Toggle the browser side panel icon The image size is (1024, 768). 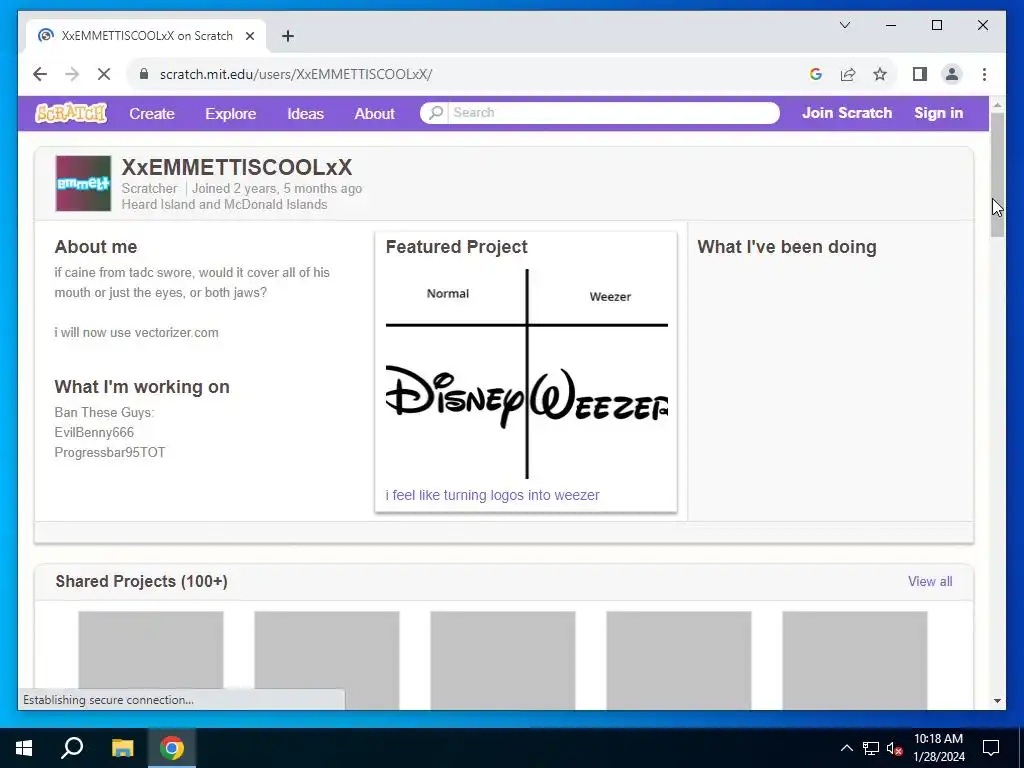[x=920, y=74]
